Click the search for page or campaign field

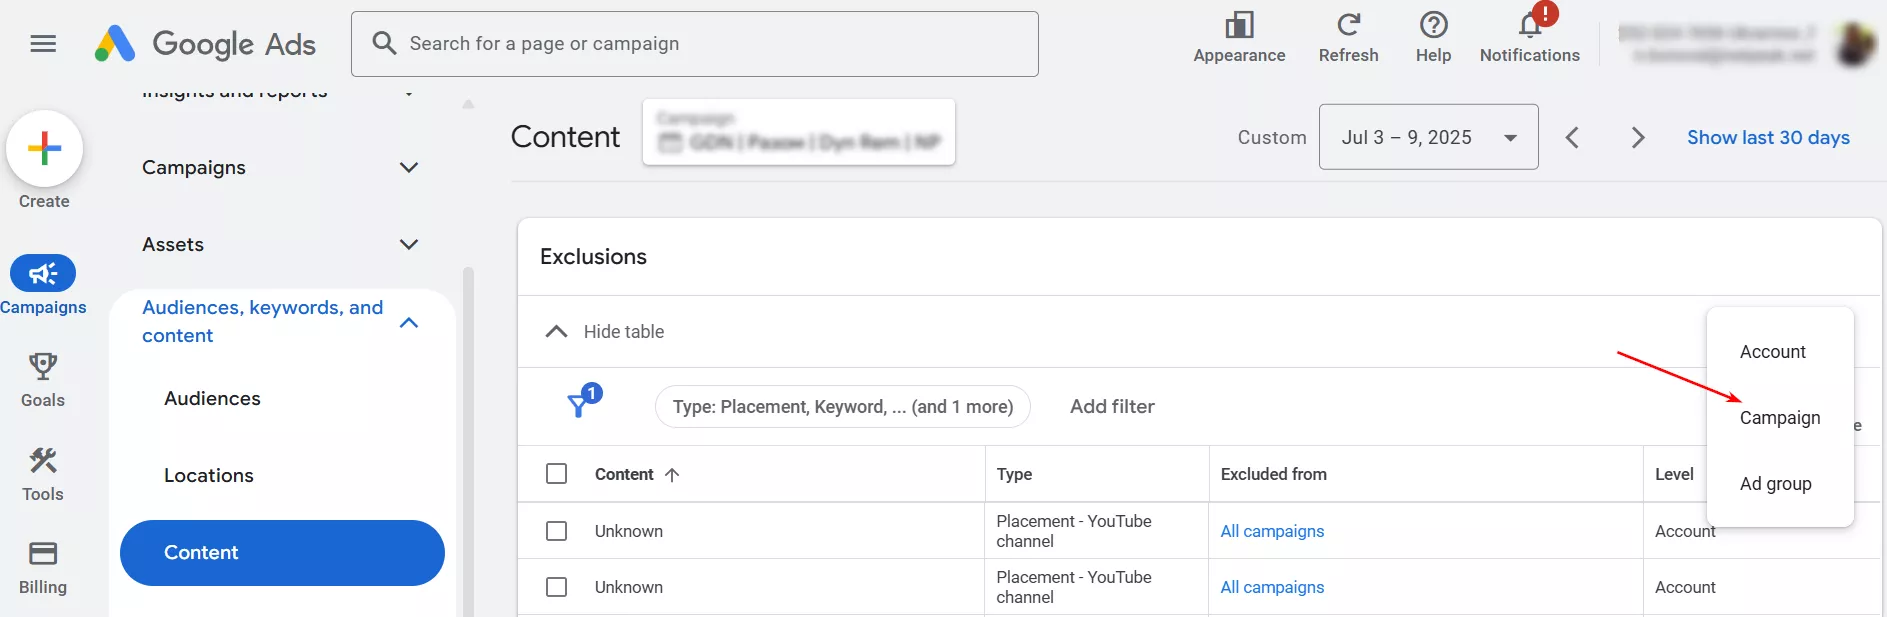click(694, 44)
